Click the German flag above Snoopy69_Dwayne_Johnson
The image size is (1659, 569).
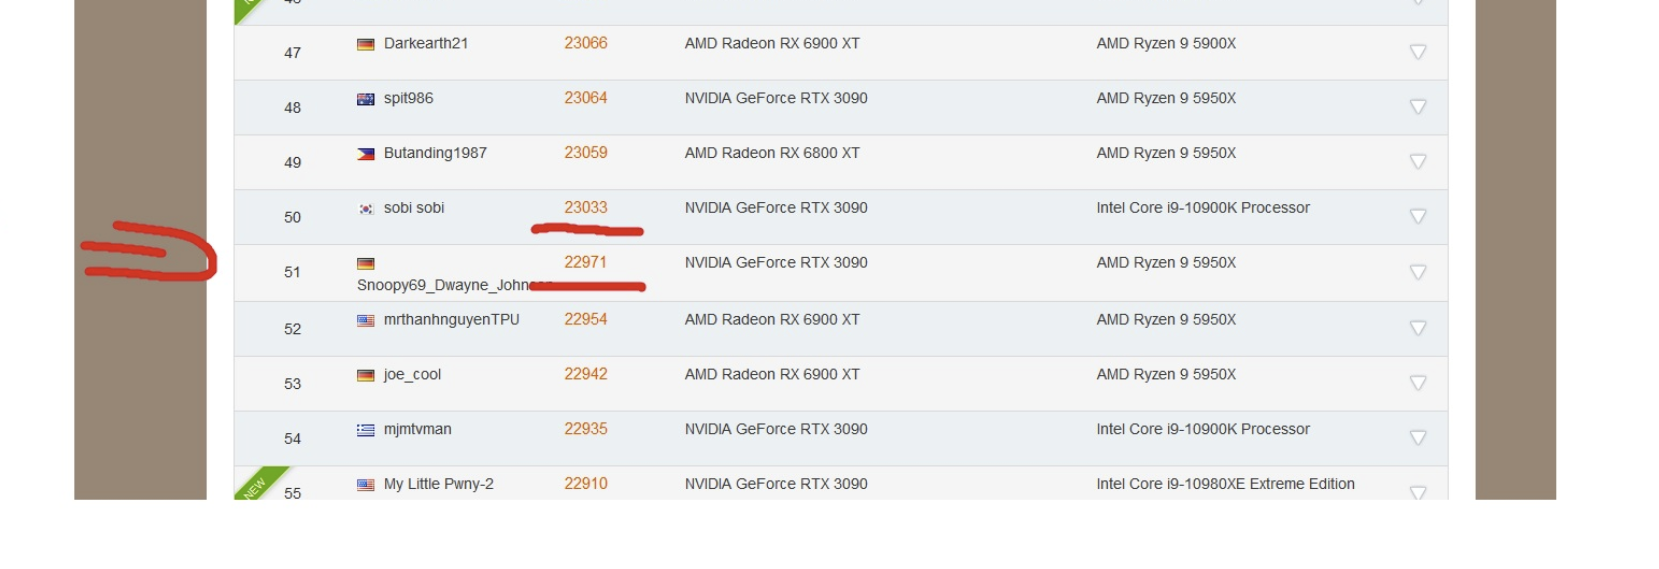coord(366,264)
